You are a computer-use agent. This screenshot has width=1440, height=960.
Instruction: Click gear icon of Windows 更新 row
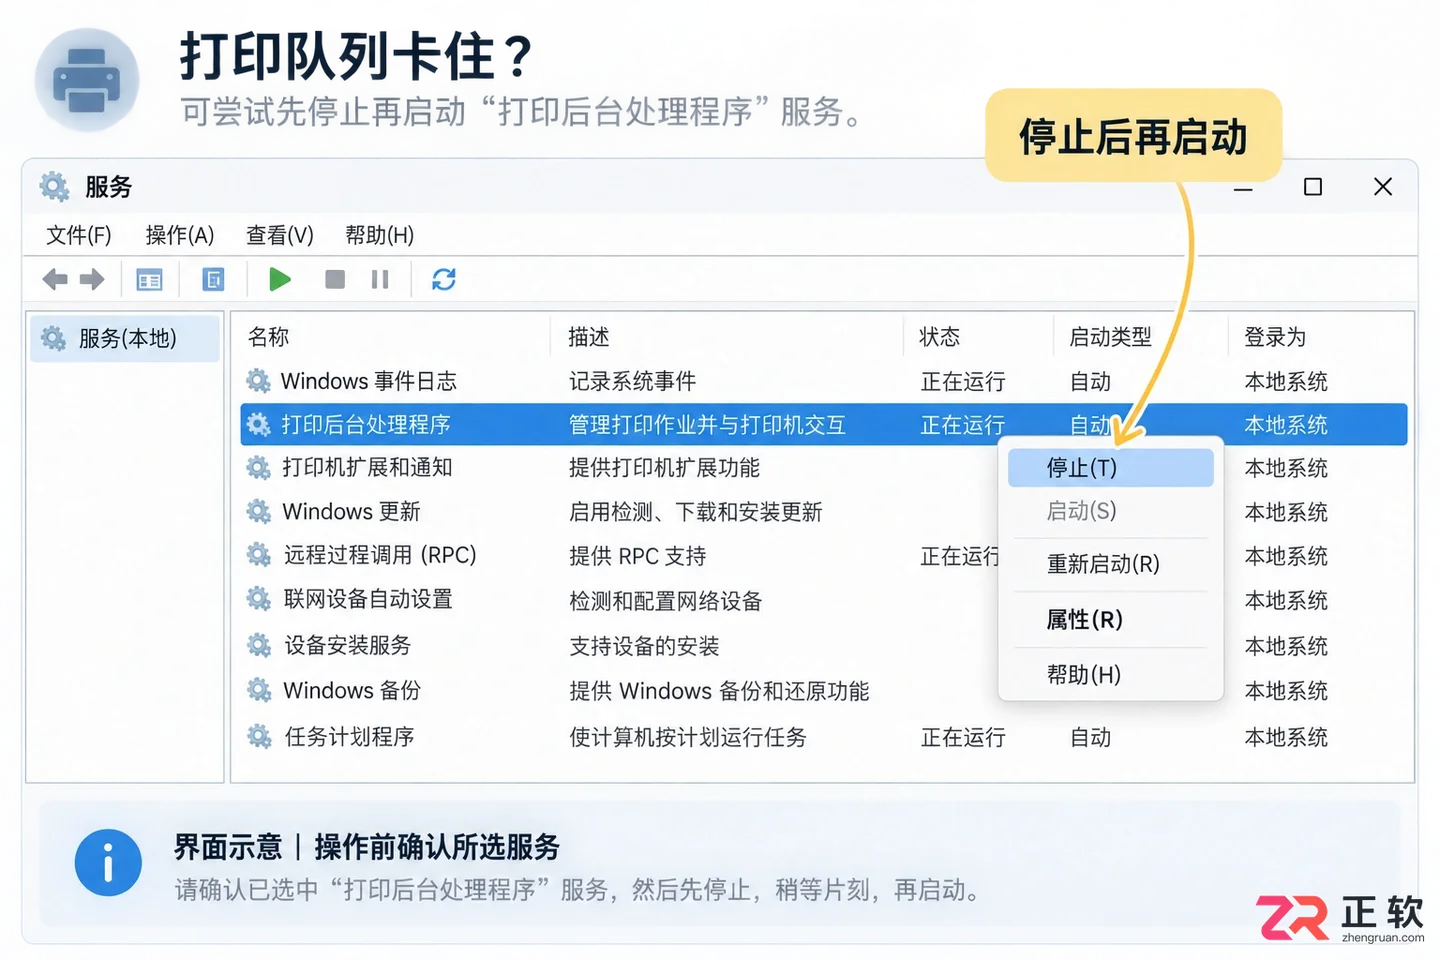tap(259, 512)
